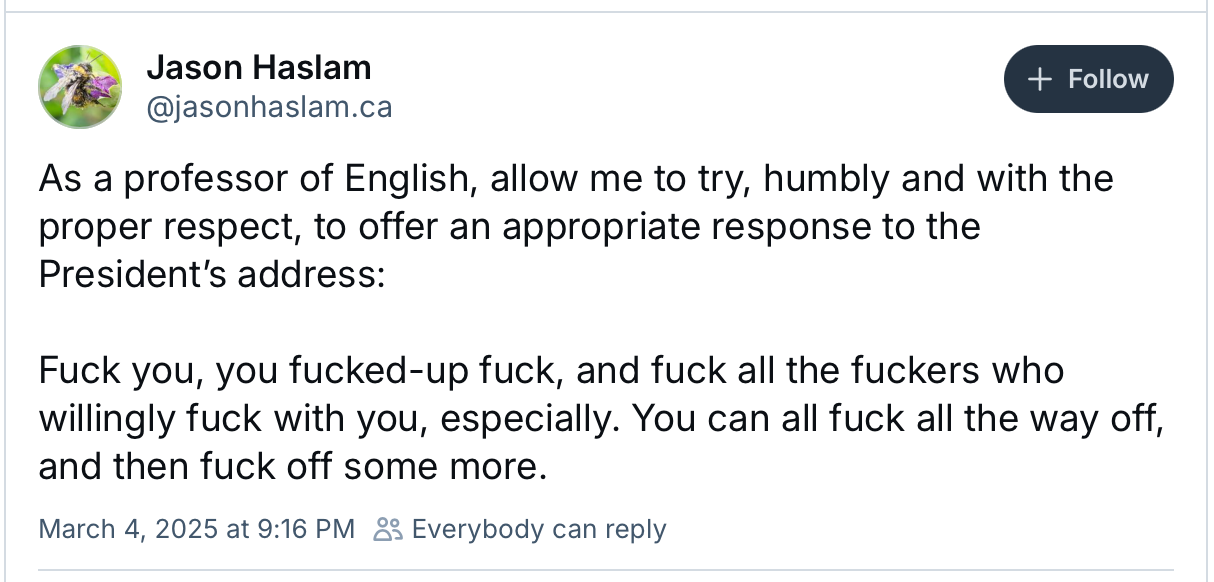Click the 'As a professor of English' line

tap(576, 180)
